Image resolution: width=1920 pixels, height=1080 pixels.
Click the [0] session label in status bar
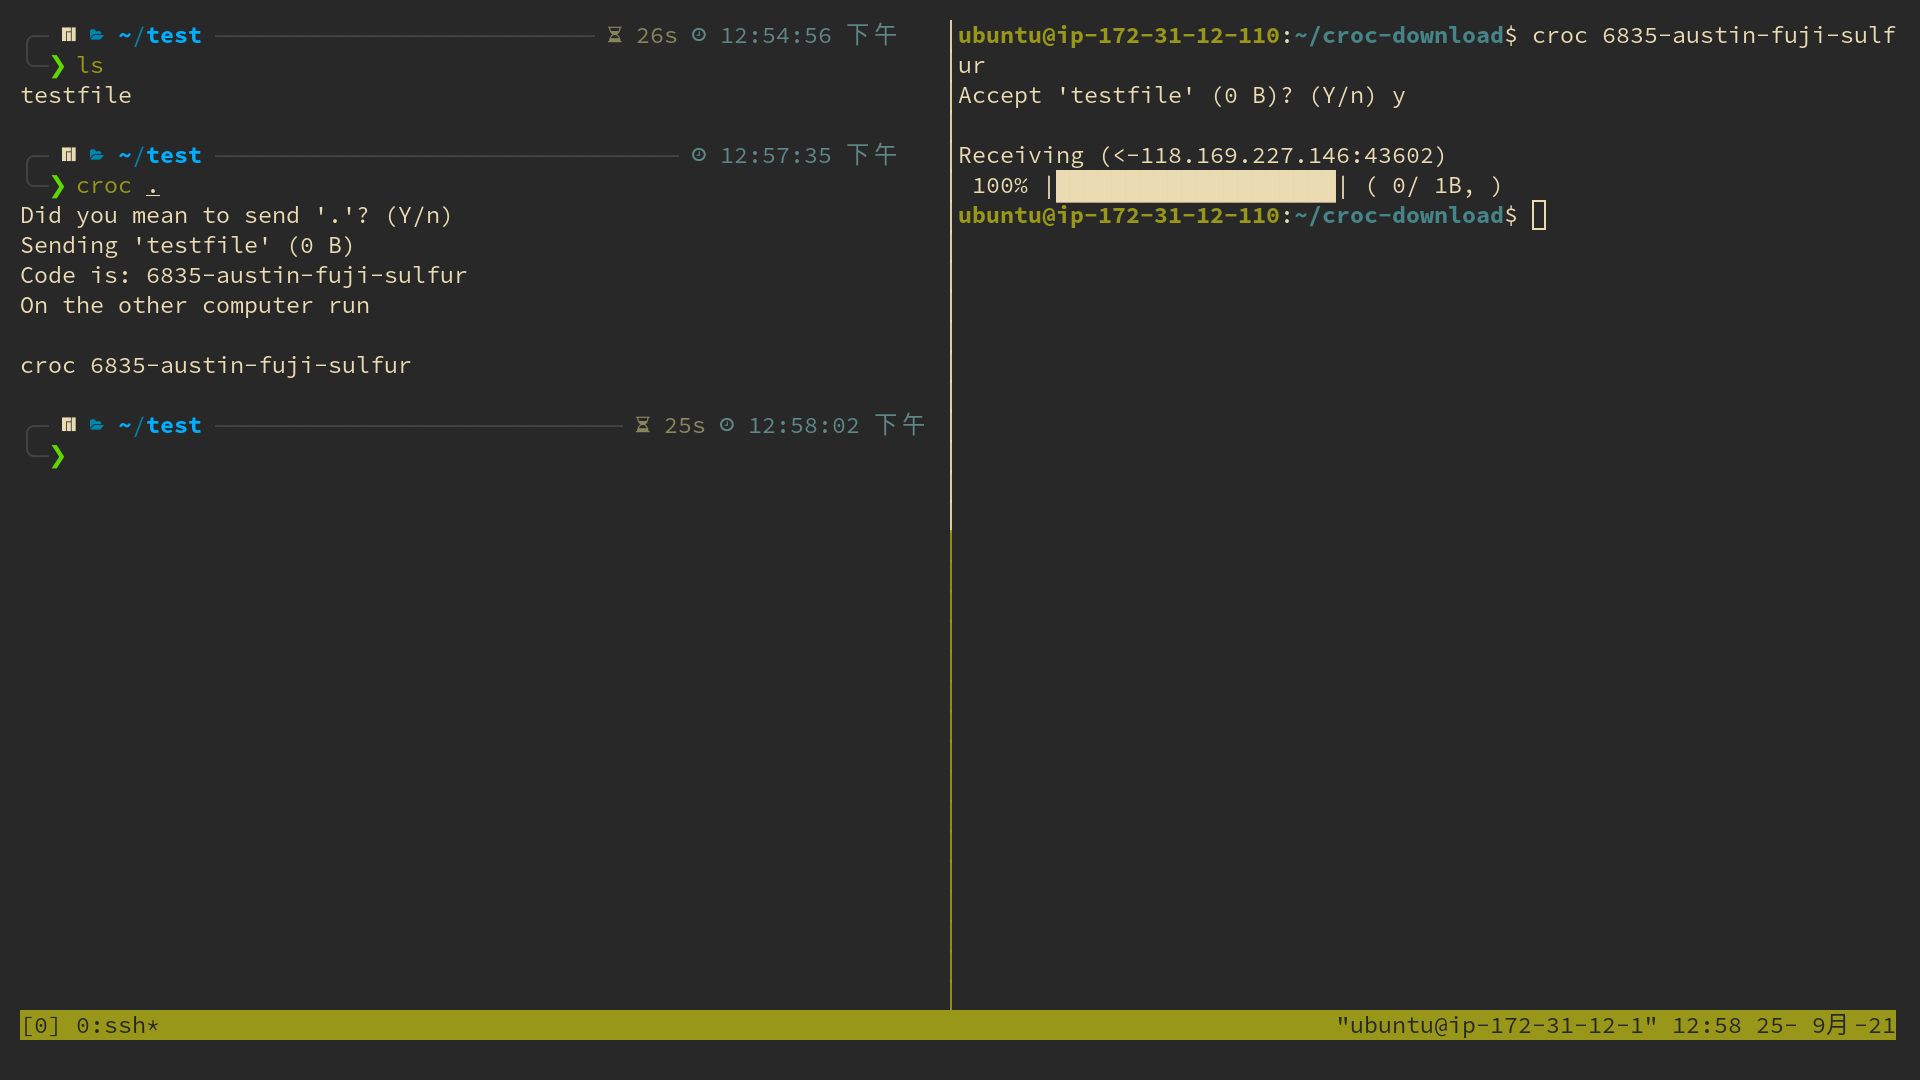(x=41, y=1026)
